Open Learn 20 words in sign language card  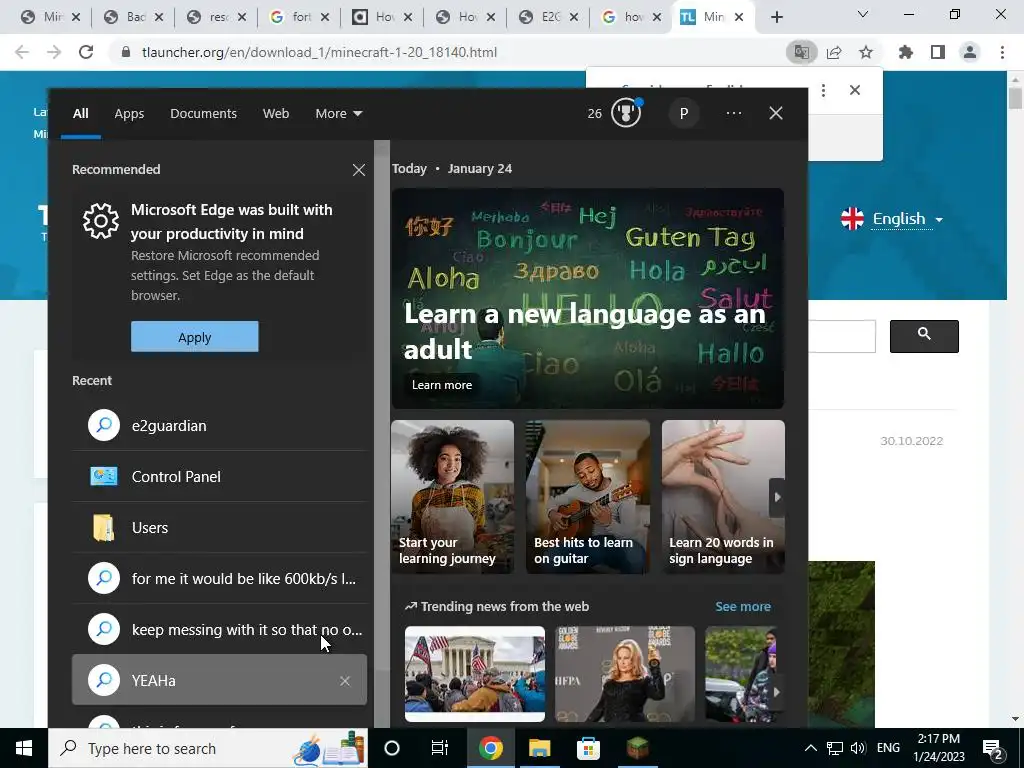coord(723,497)
